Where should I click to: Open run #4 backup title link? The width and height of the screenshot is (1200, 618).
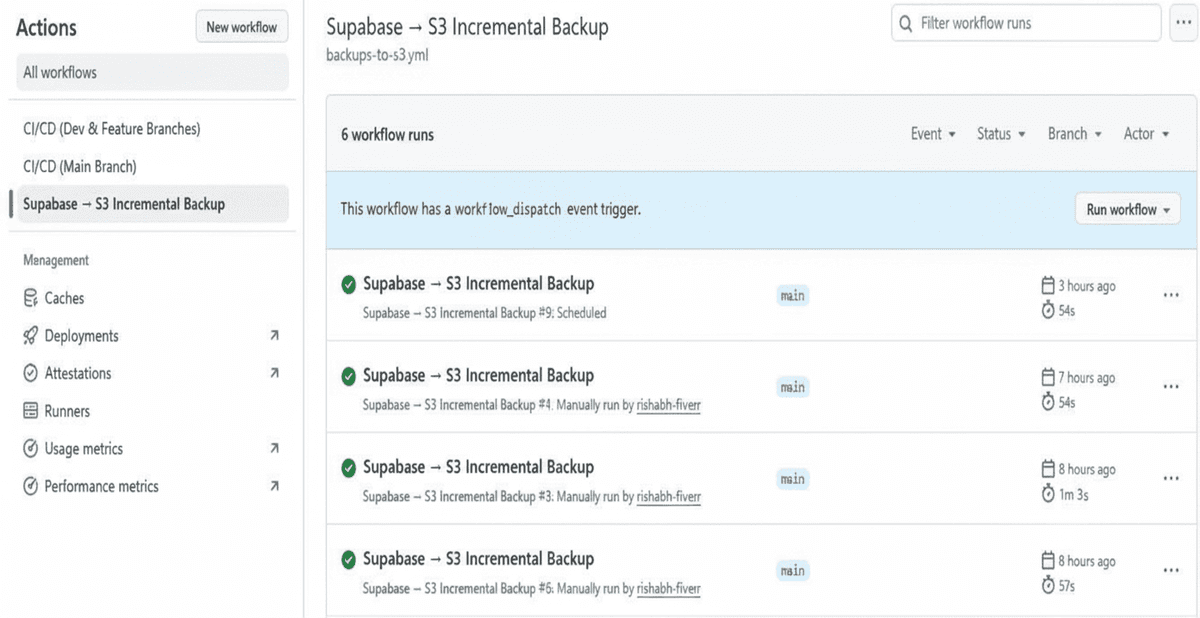(x=478, y=376)
